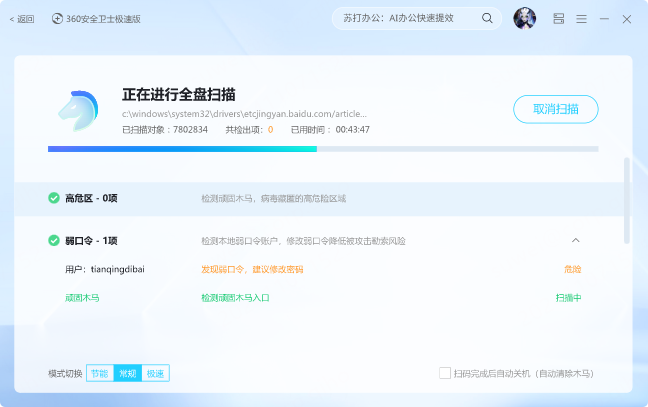The width and height of the screenshot is (648, 407).
Task: Click green check icon beside 高危区
Action: 54,198
